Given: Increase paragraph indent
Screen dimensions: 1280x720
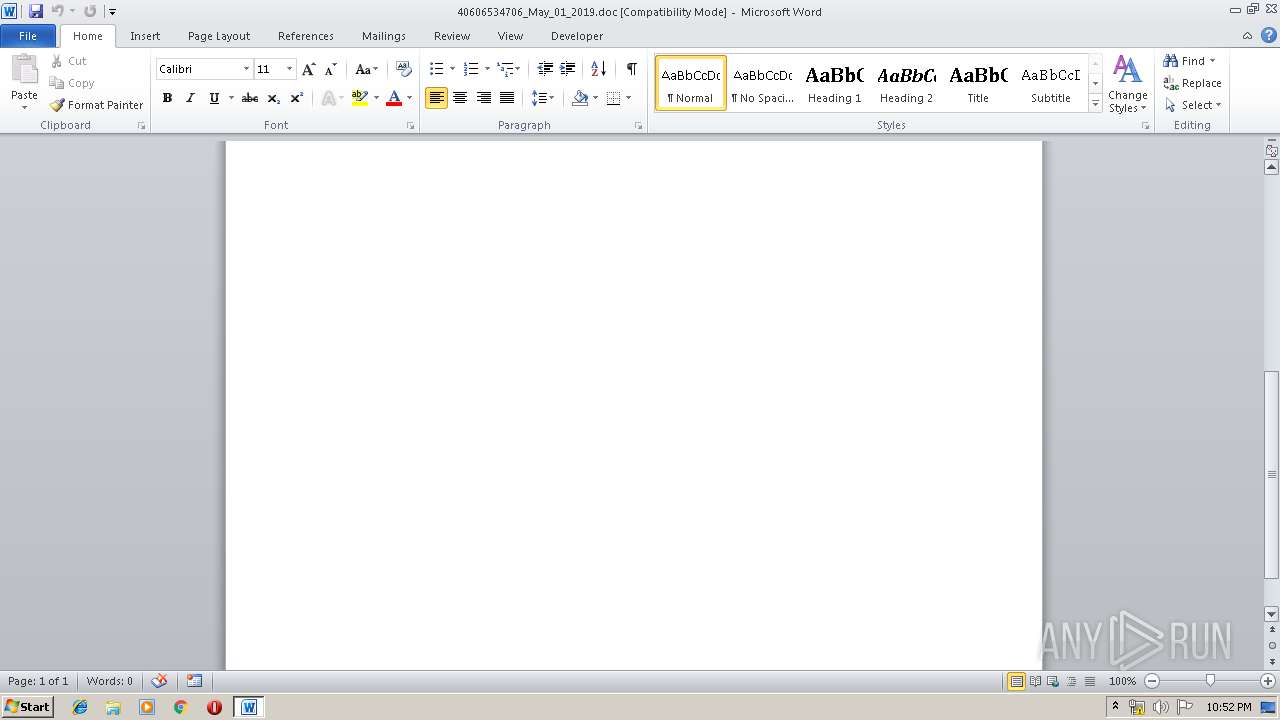Looking at the screenshot, I should (x=567, y=69).
